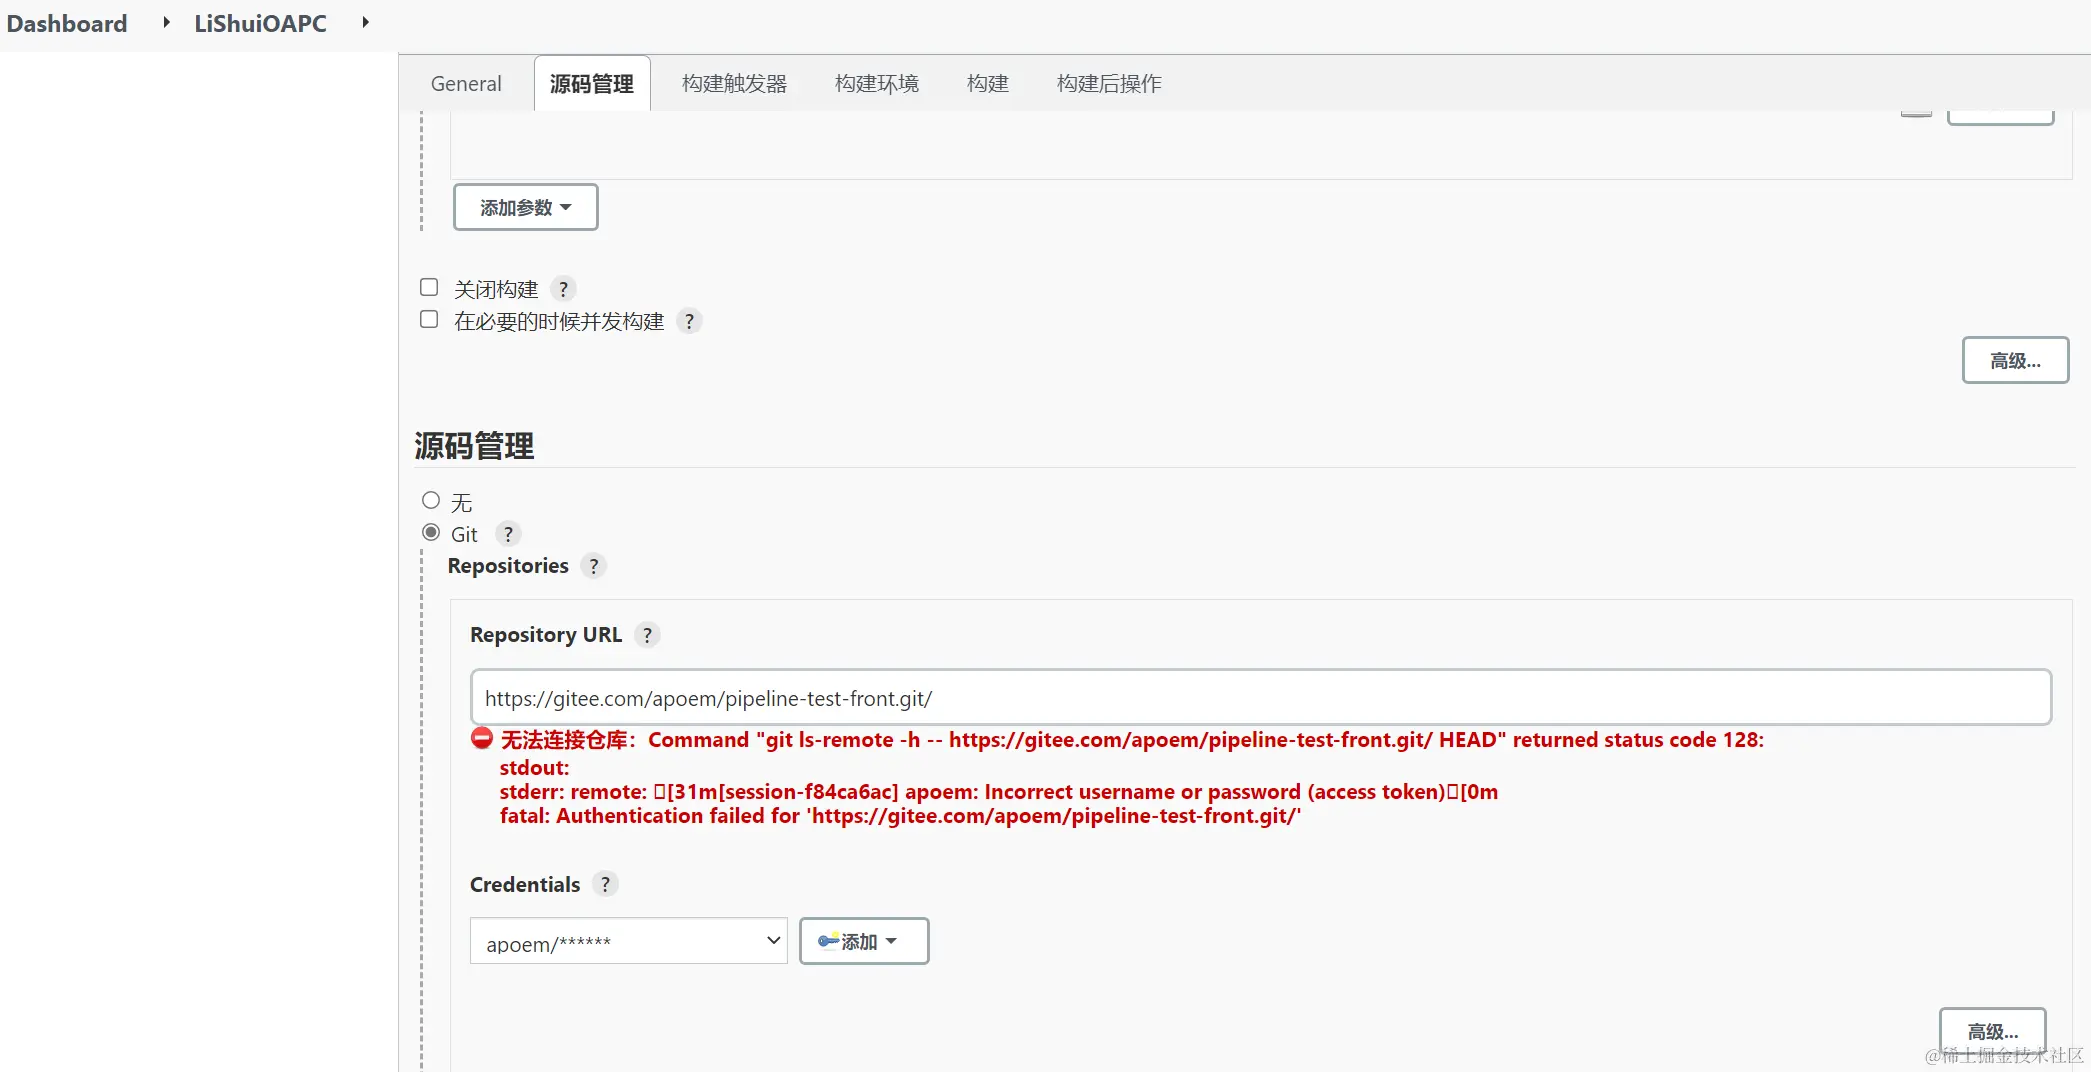
Task: Open help for 关闭构建 option
Action: pos(563,289)
